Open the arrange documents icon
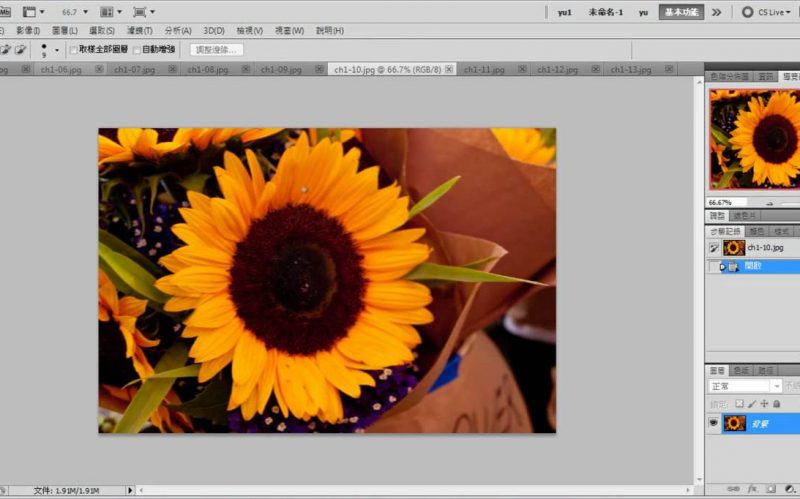This screenshot has height=499, width=800. pyautogui.click(x=106, y=12)
